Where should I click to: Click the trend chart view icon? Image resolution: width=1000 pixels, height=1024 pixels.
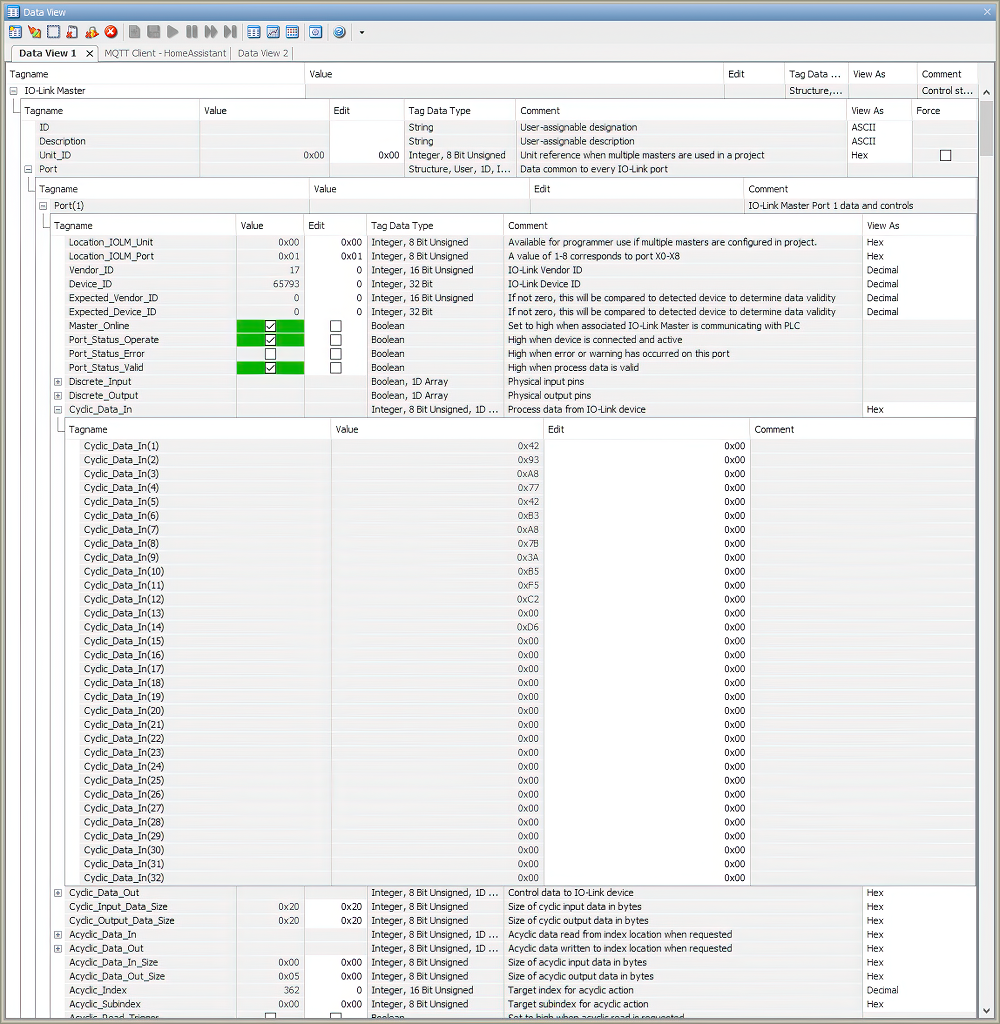pyautogui.click(x=273, y=32)
